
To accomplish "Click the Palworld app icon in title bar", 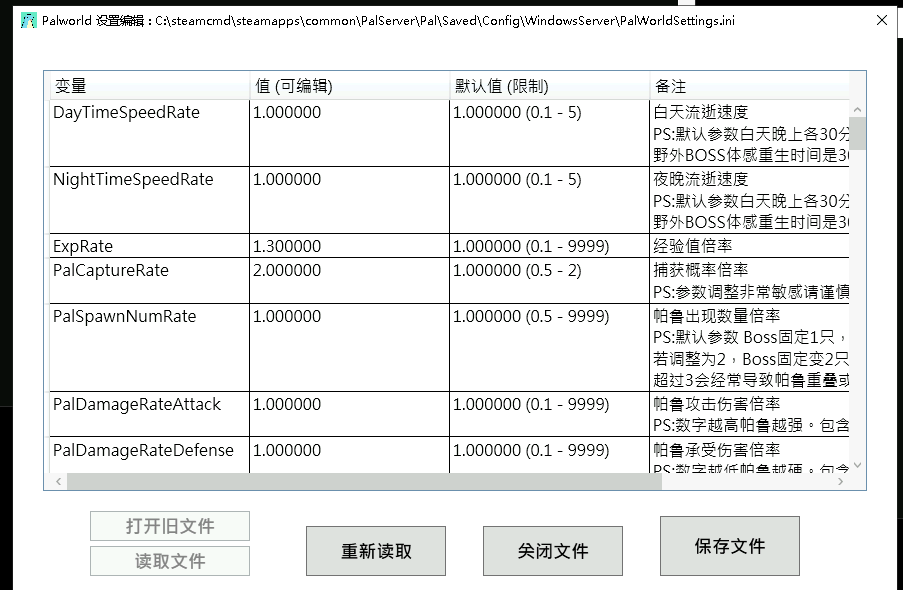I will pyautogui.click(x=29, y=20).
